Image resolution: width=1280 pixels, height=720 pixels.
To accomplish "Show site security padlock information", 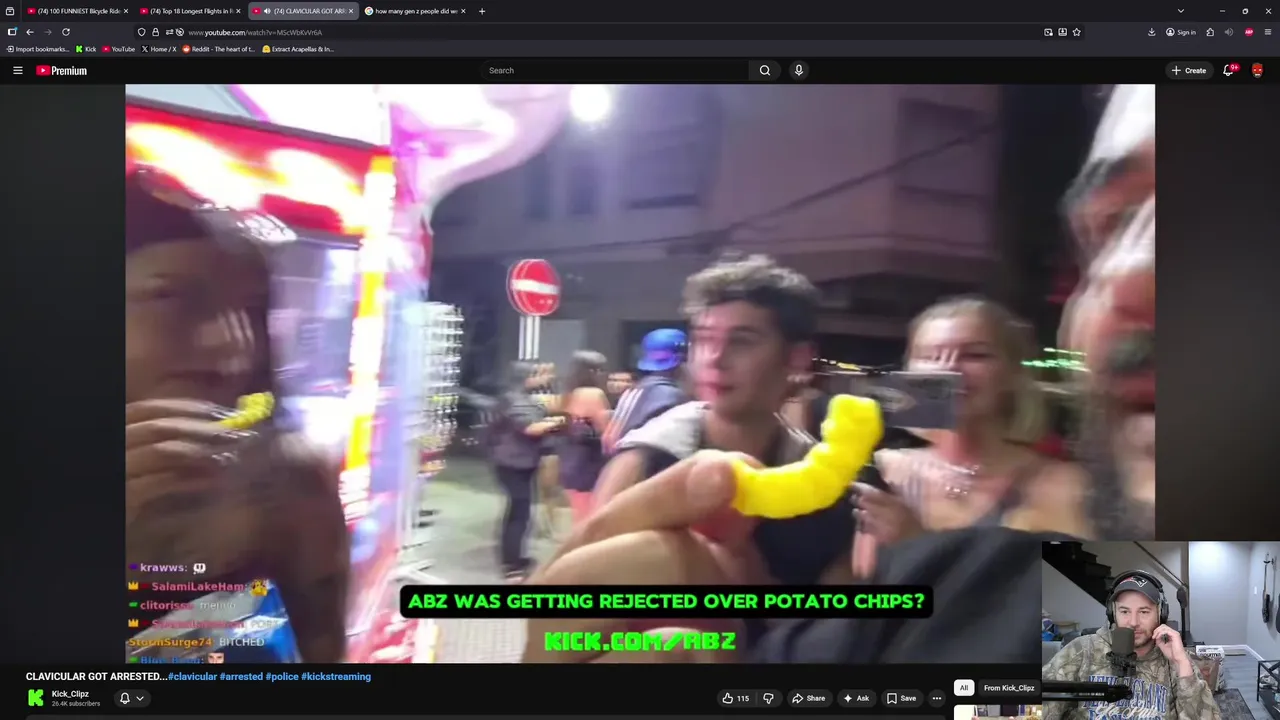I will coord(155,32).
